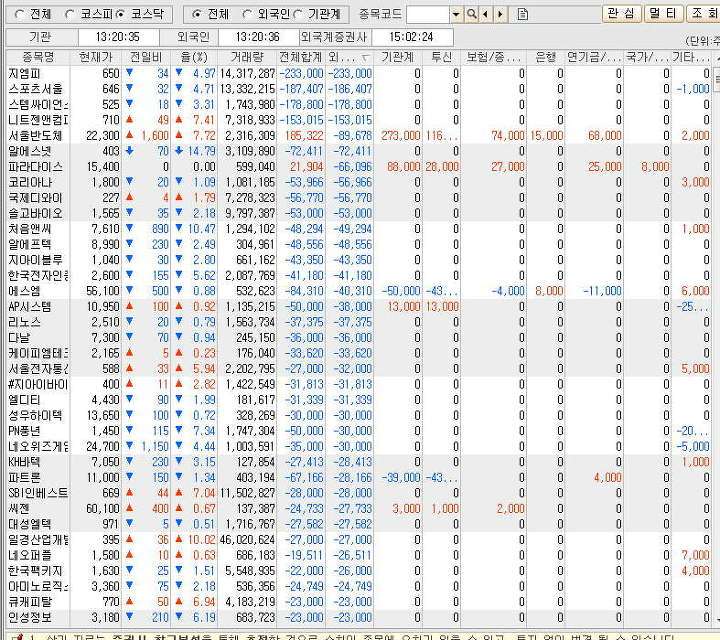Click the document memo icon

(x=523, y=14)
